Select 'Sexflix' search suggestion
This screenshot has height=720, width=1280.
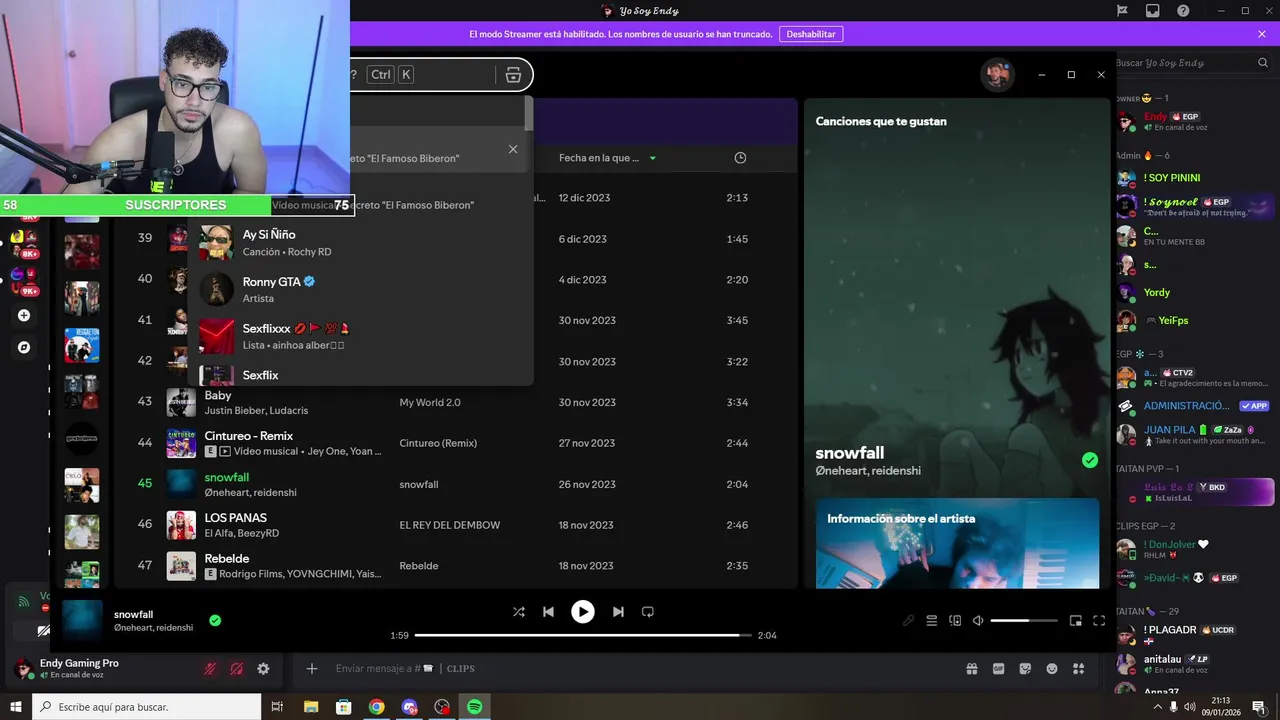(360, 374)
